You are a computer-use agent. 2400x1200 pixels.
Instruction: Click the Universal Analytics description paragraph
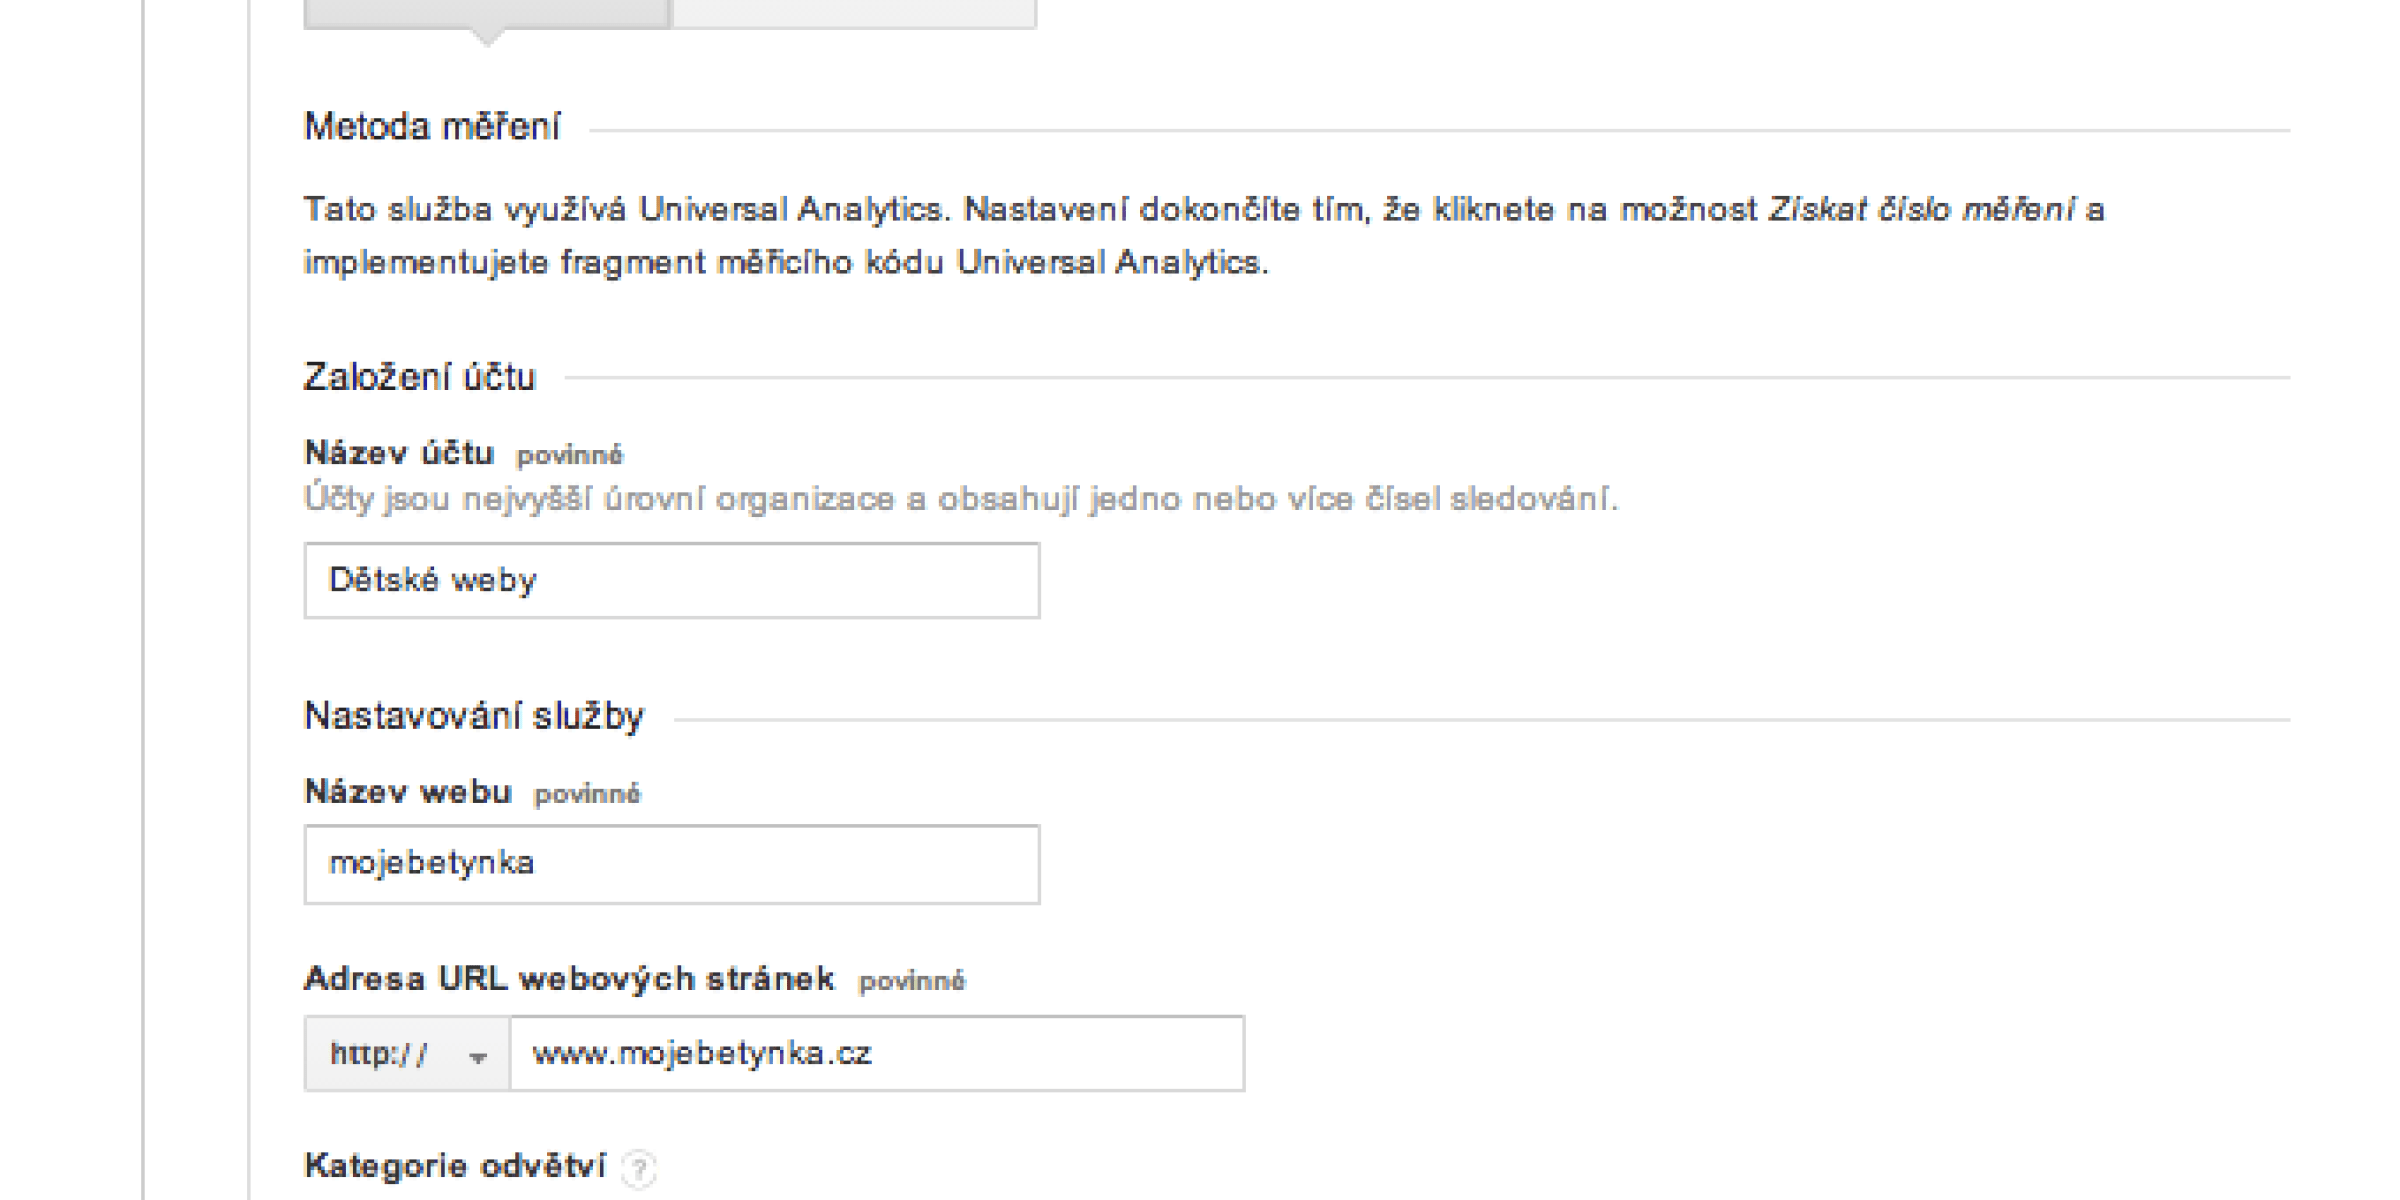(1204, 236)
